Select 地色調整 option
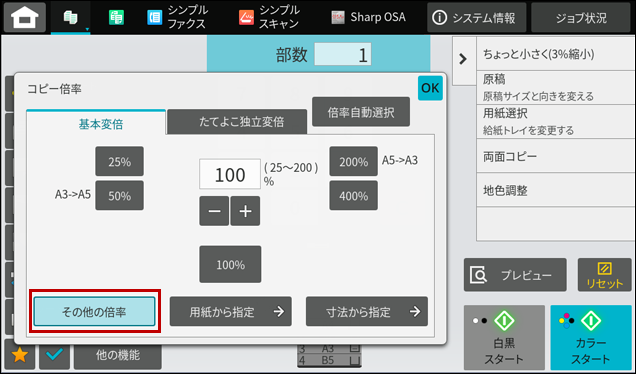This screenshot has height=374, width=636. click(556, 190)
